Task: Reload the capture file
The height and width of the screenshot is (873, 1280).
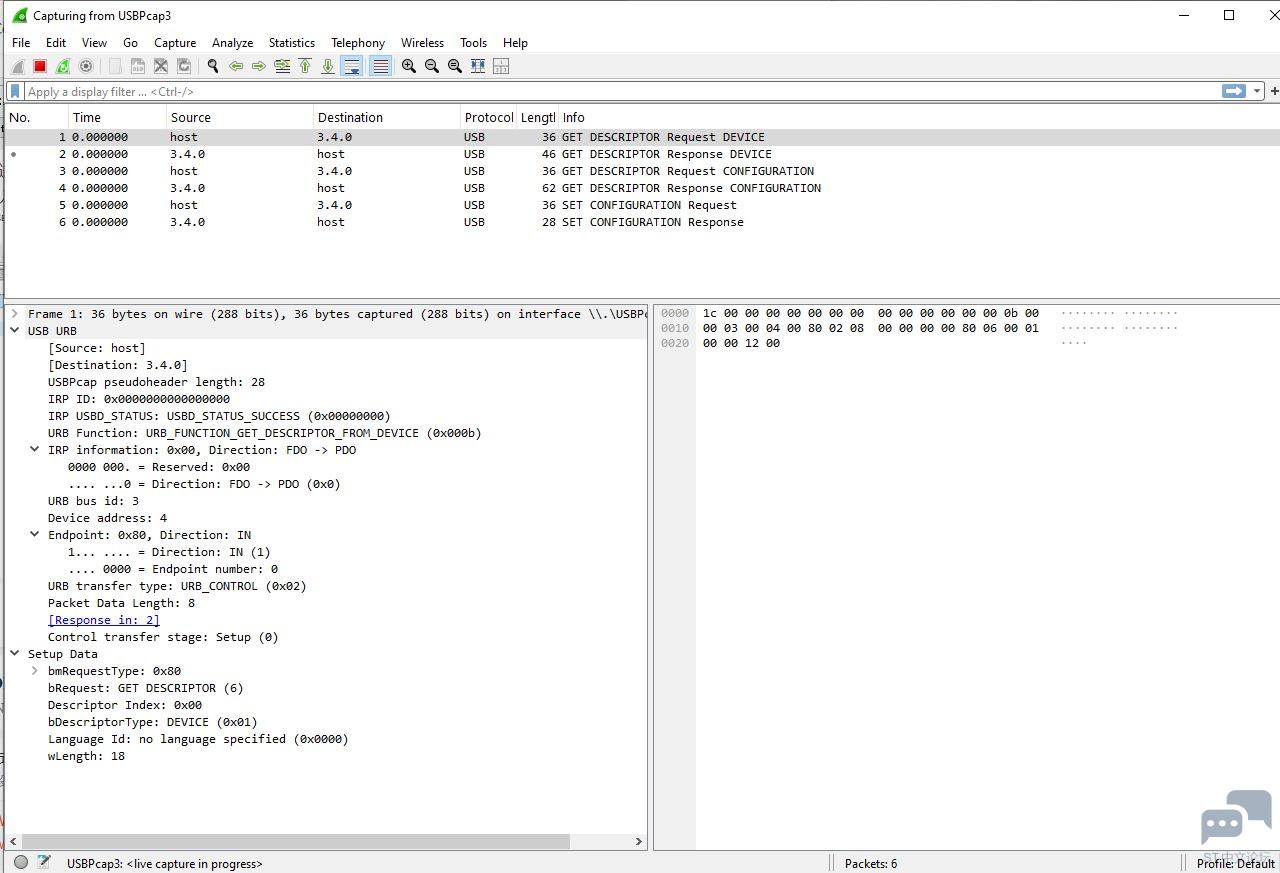Action: coord(184,66)
